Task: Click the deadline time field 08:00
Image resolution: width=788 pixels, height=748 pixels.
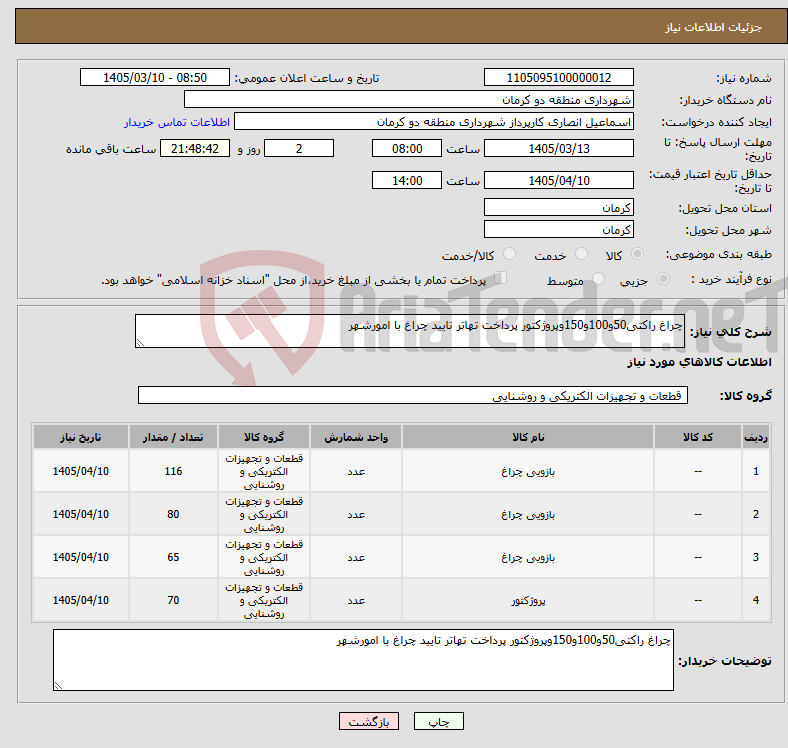Action: [407, 148]
